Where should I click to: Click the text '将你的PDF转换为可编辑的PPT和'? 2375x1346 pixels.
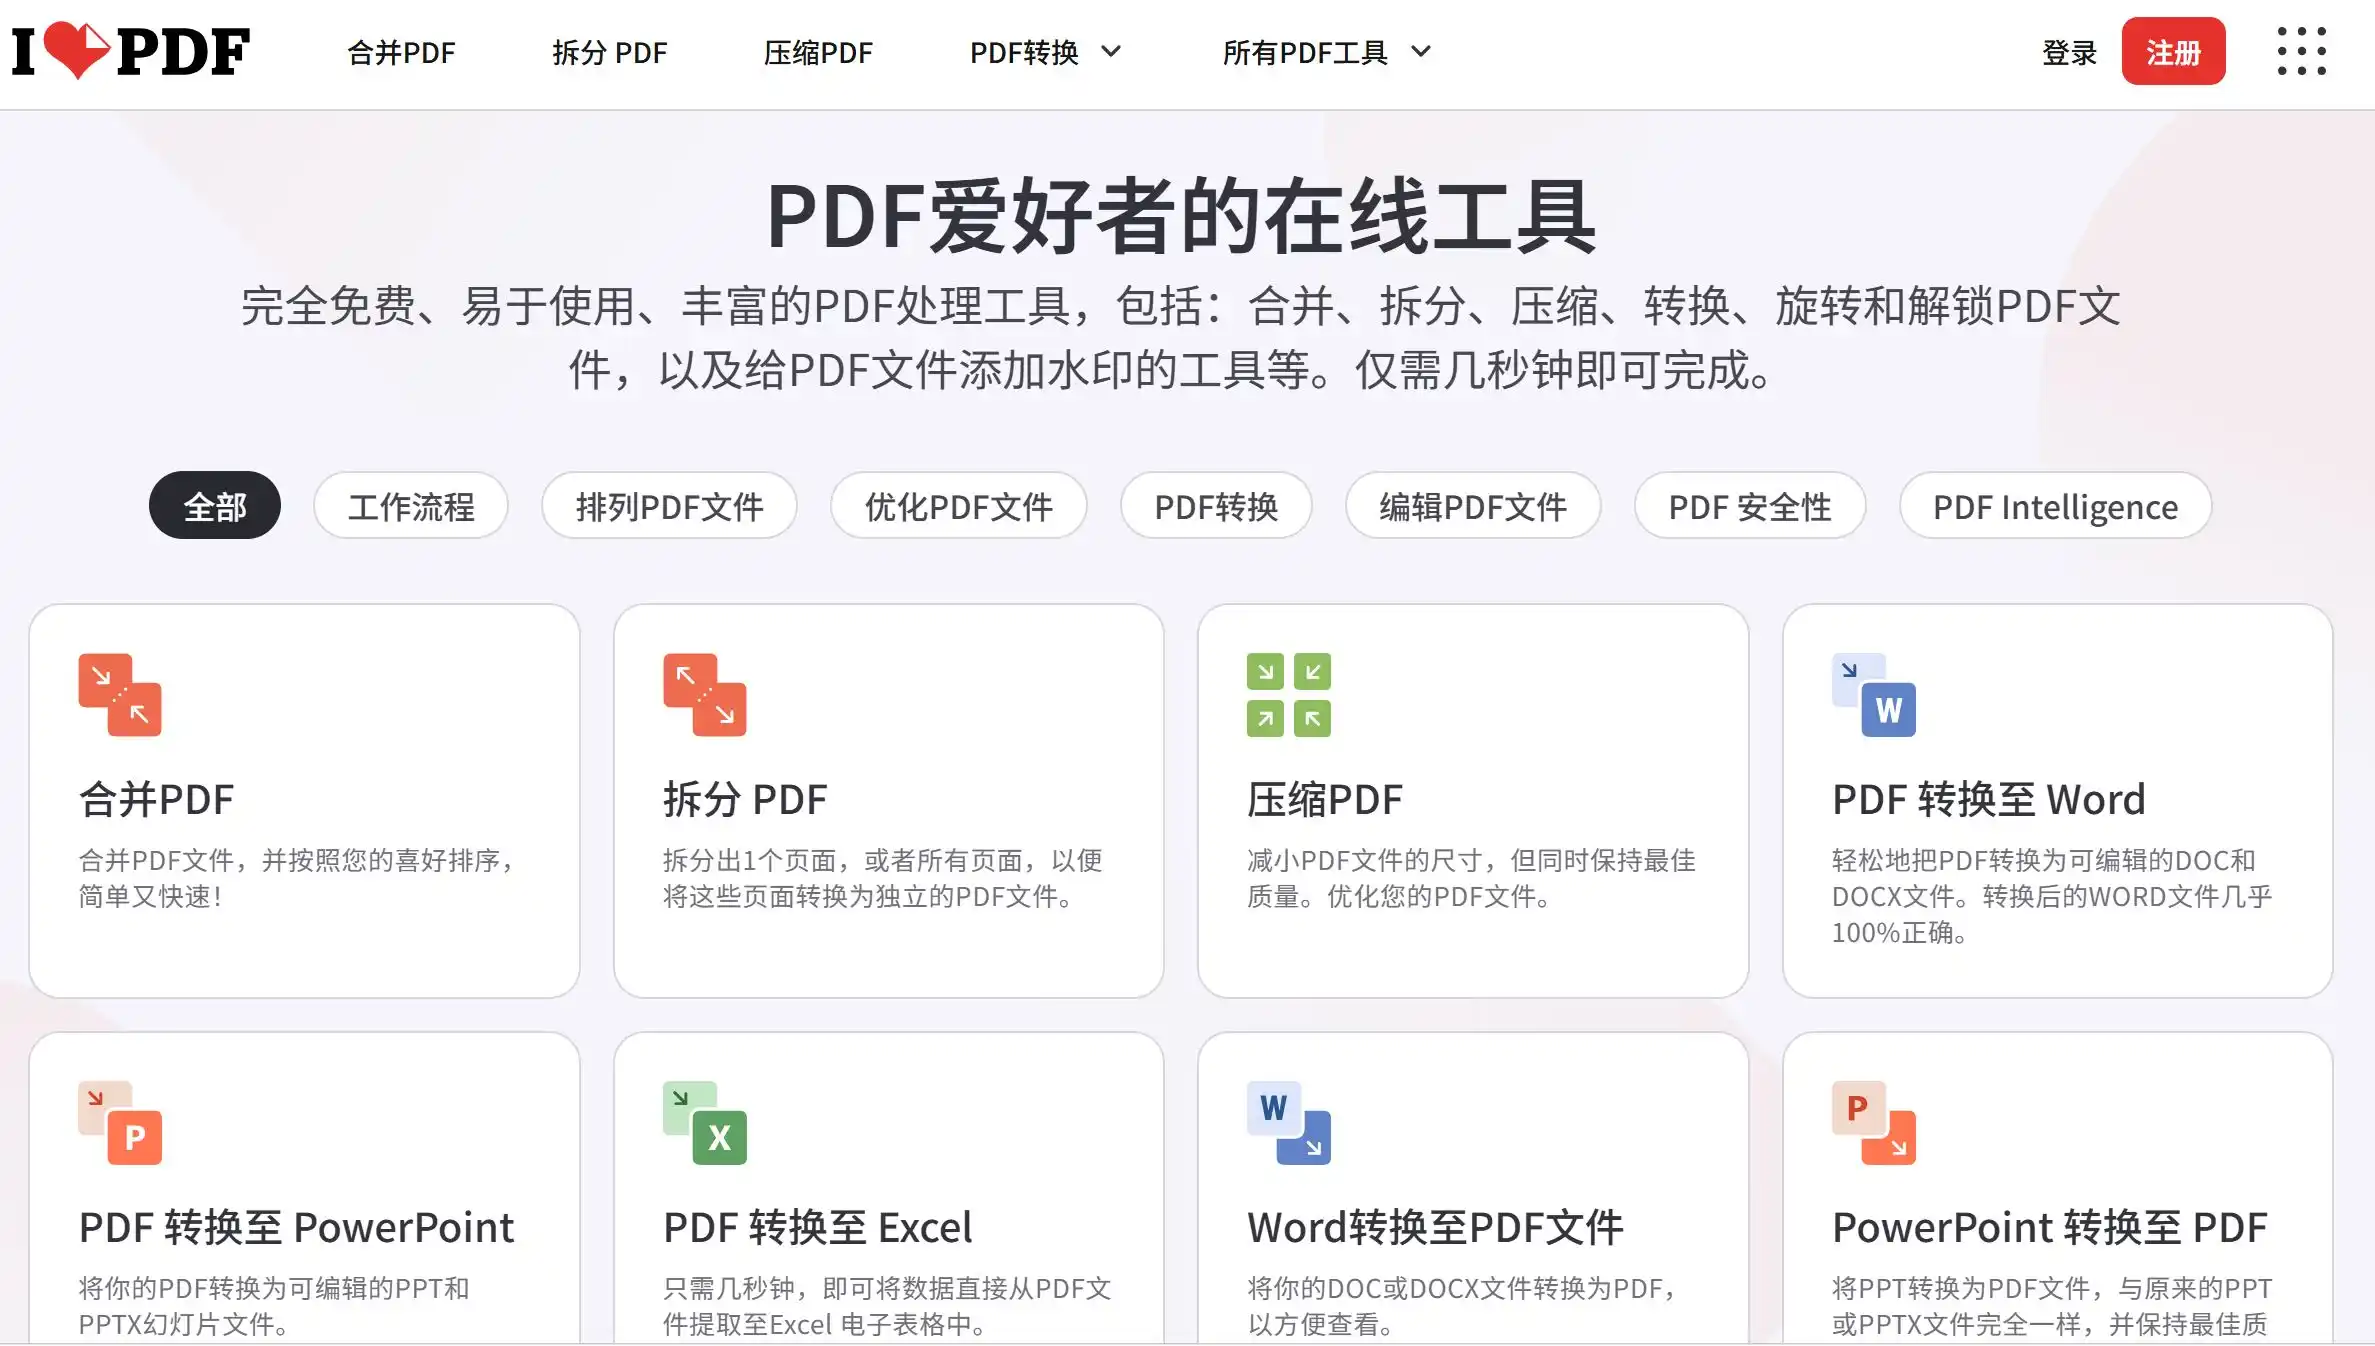pyautogui.click(x=274, y=1288)
